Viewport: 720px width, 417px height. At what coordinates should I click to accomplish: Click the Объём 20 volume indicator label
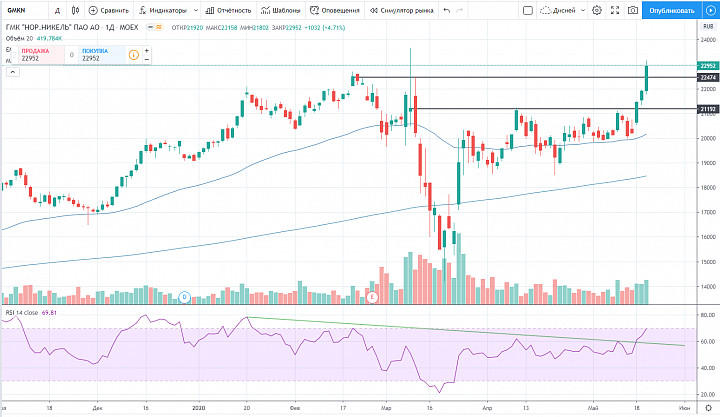(19, 39)
